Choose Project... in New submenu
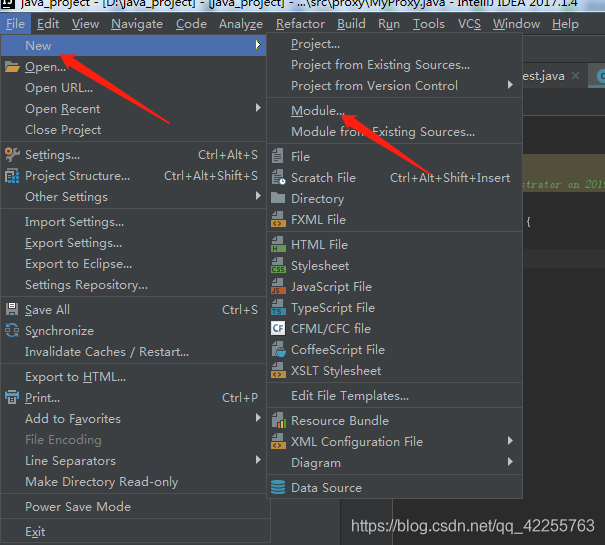This screenshot has width=605, height=545. pyautogui.click(x=394, y=44)
